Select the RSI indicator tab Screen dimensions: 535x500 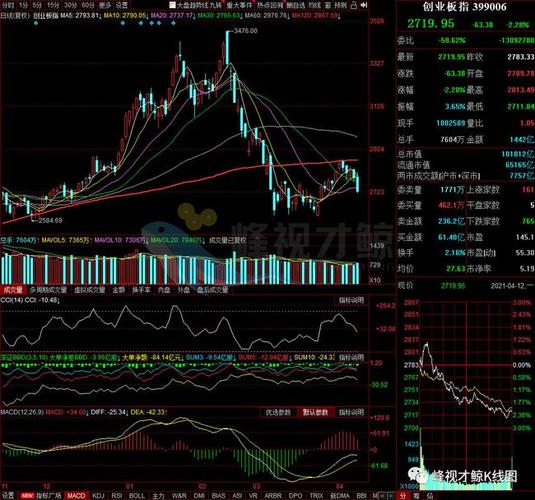(x=117, y=495)
